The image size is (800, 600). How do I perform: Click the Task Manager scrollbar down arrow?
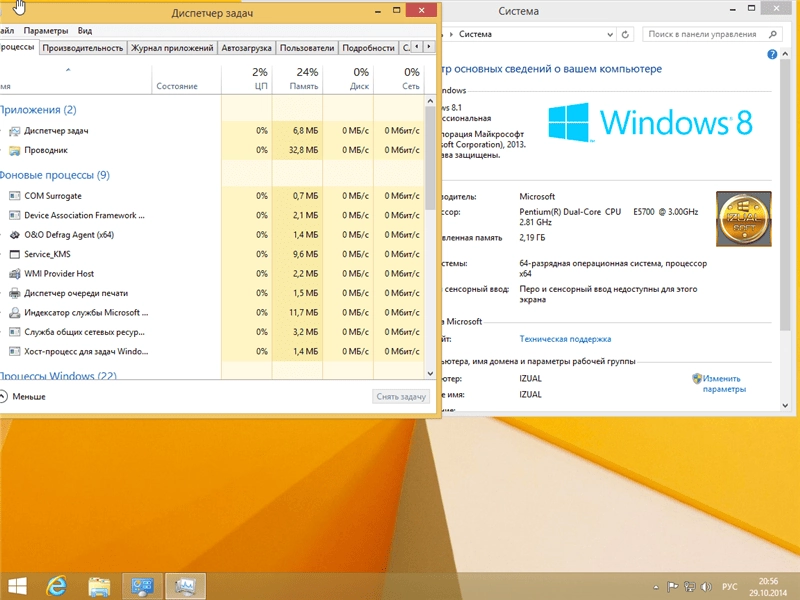(x=430, y=373)
